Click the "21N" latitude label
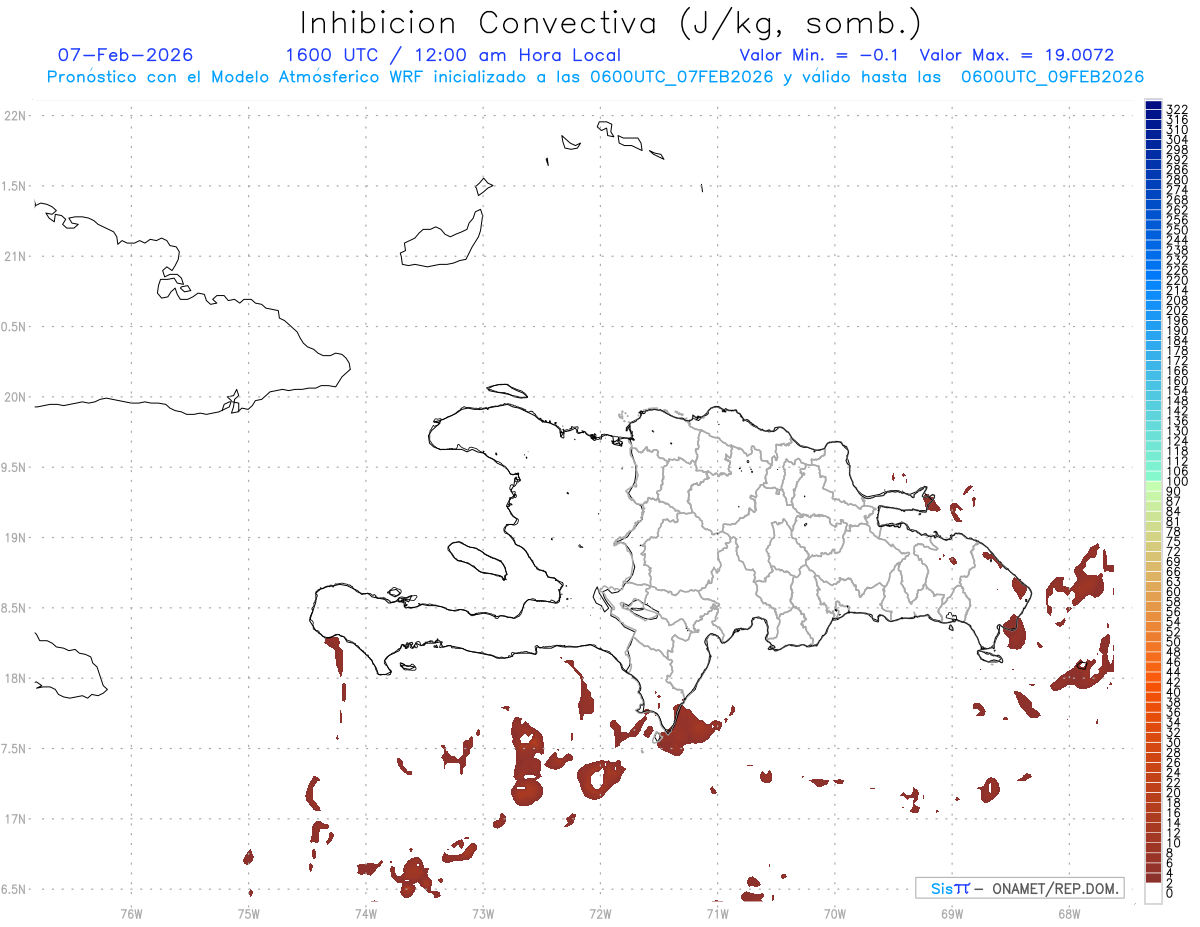This screenshot has width=1200, height=927. coord(15,256)
